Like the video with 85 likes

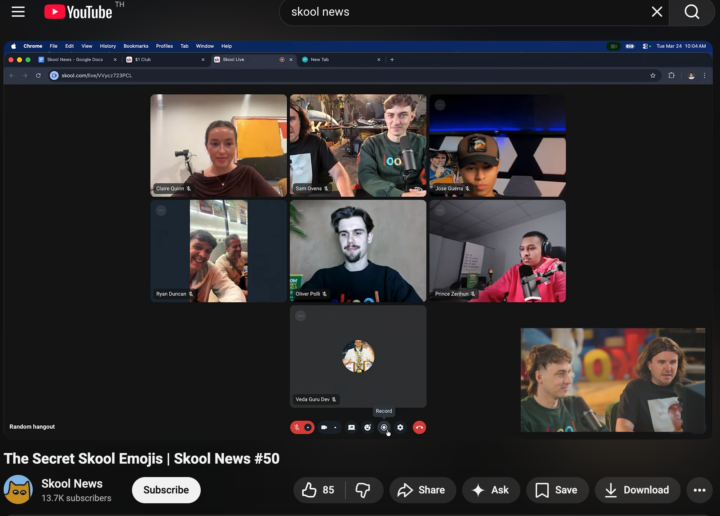[319, 490]
